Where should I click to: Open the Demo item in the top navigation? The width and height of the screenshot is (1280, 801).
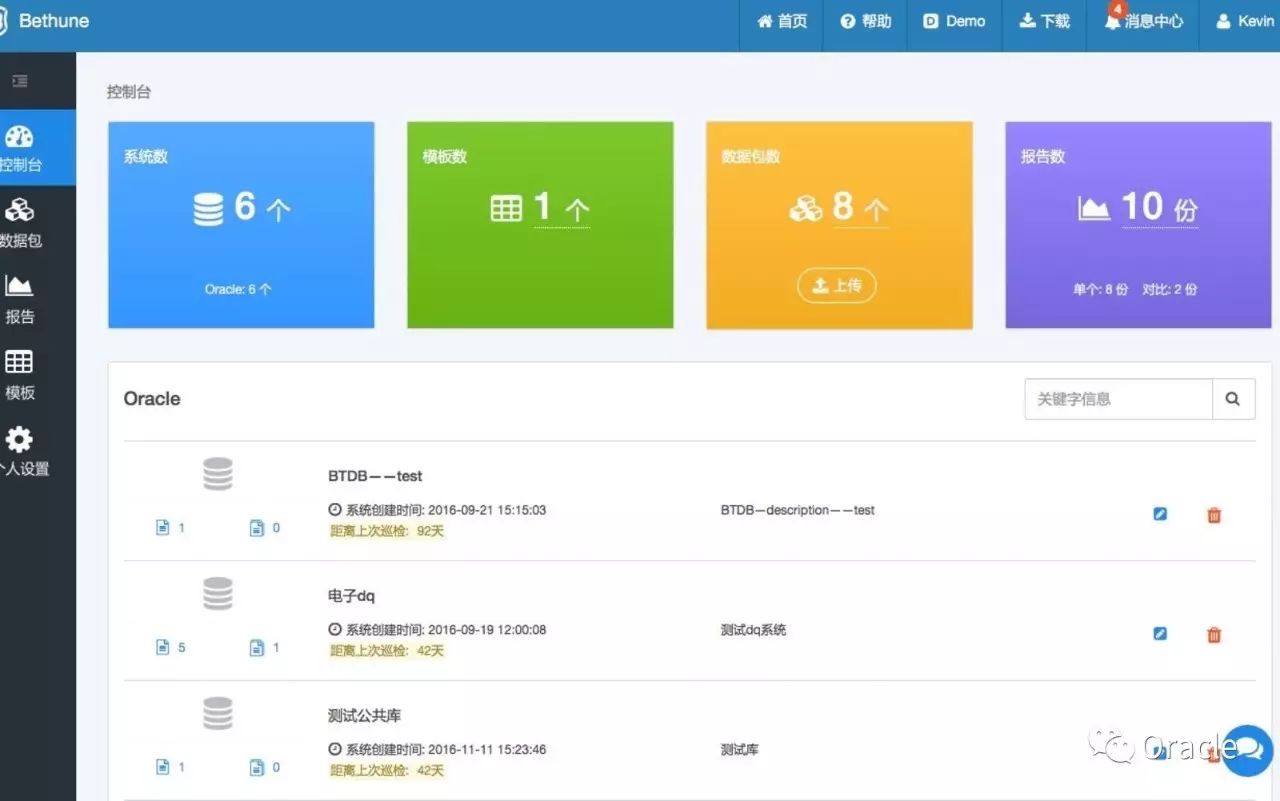[x=954, y=21]
